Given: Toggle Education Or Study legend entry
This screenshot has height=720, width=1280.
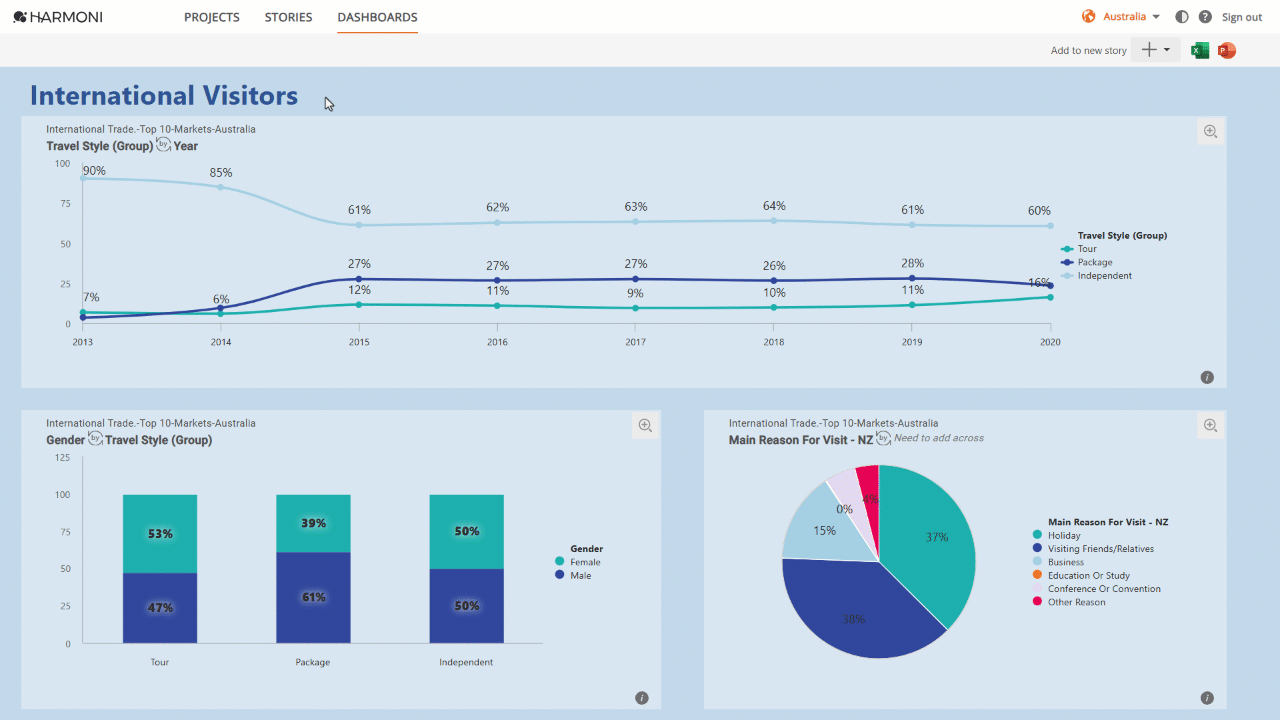Looking at the screenshot, I should coord(1081,575).
